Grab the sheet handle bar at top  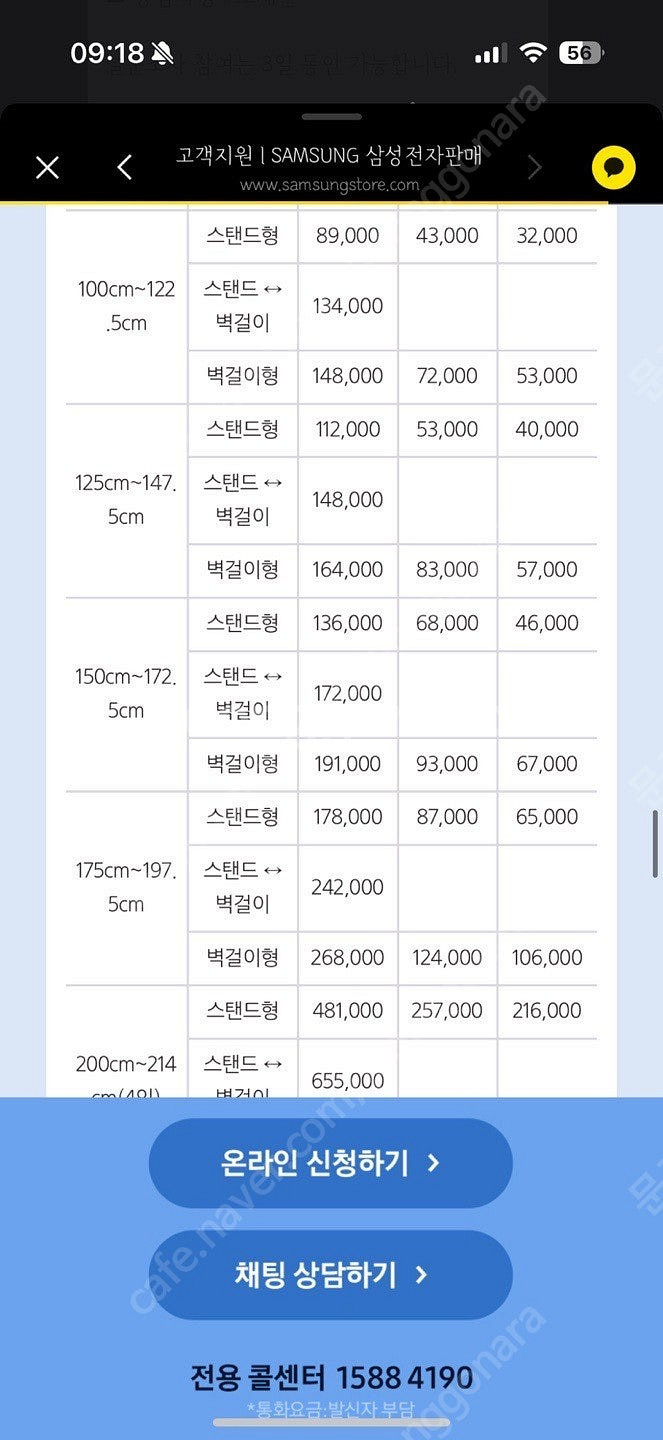pos(331,117)
